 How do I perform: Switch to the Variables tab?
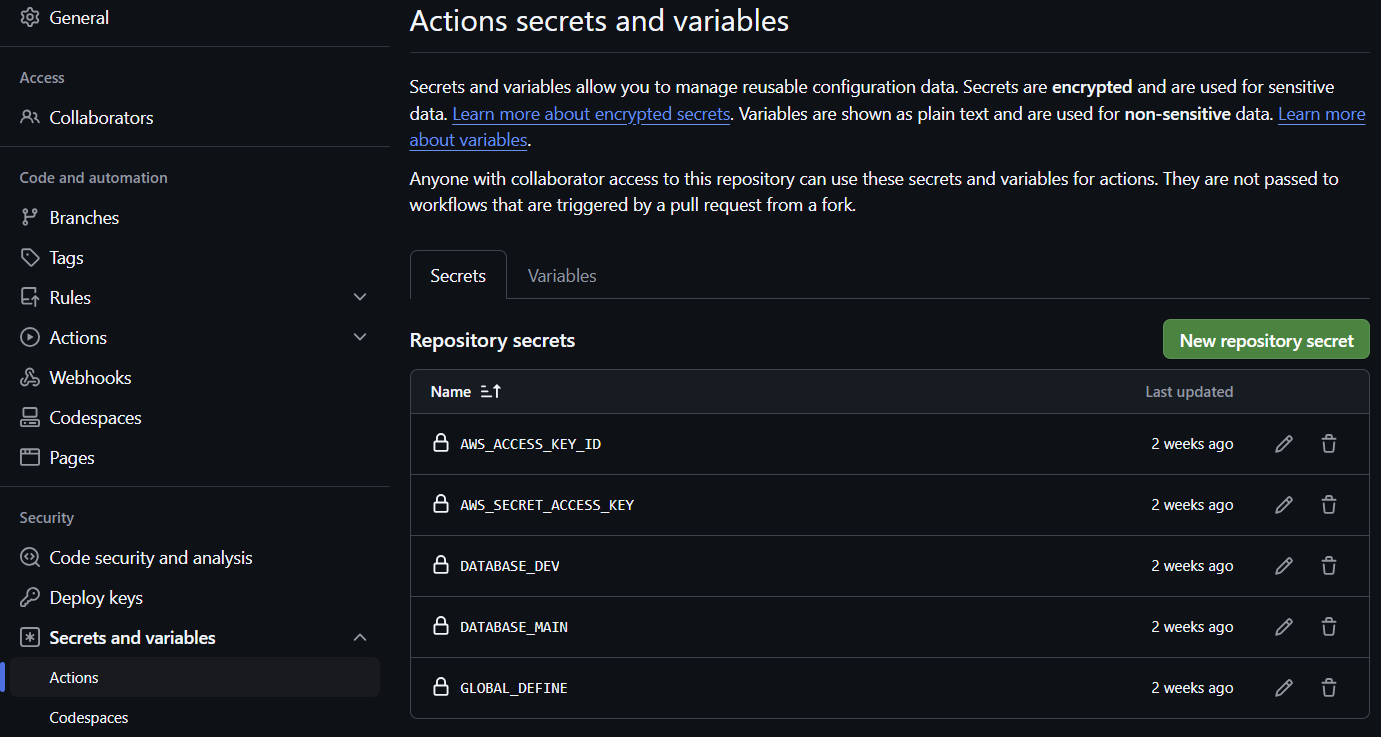pos(561,275)
